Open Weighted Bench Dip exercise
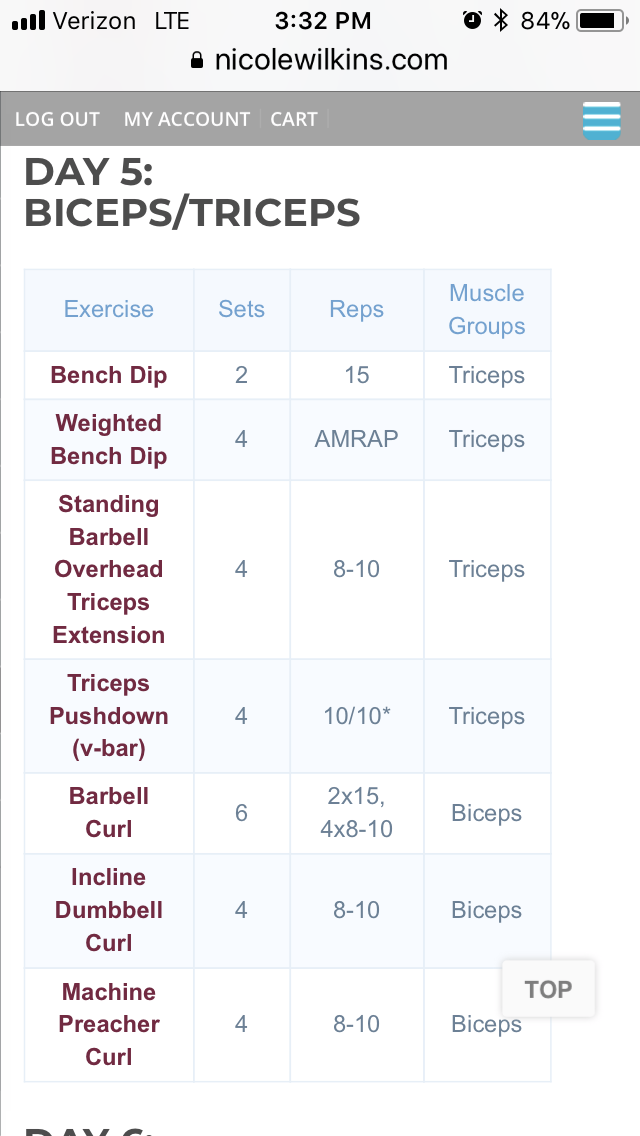 pyautogui.click(x=109, y=440)
